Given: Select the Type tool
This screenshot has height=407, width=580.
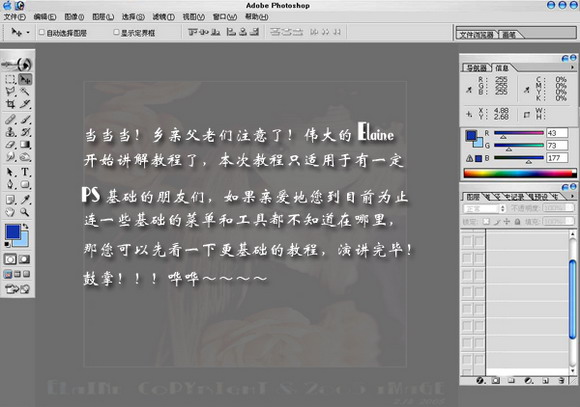Looking at the screenshot, I should pyautogui.click(x=25, y=172).
